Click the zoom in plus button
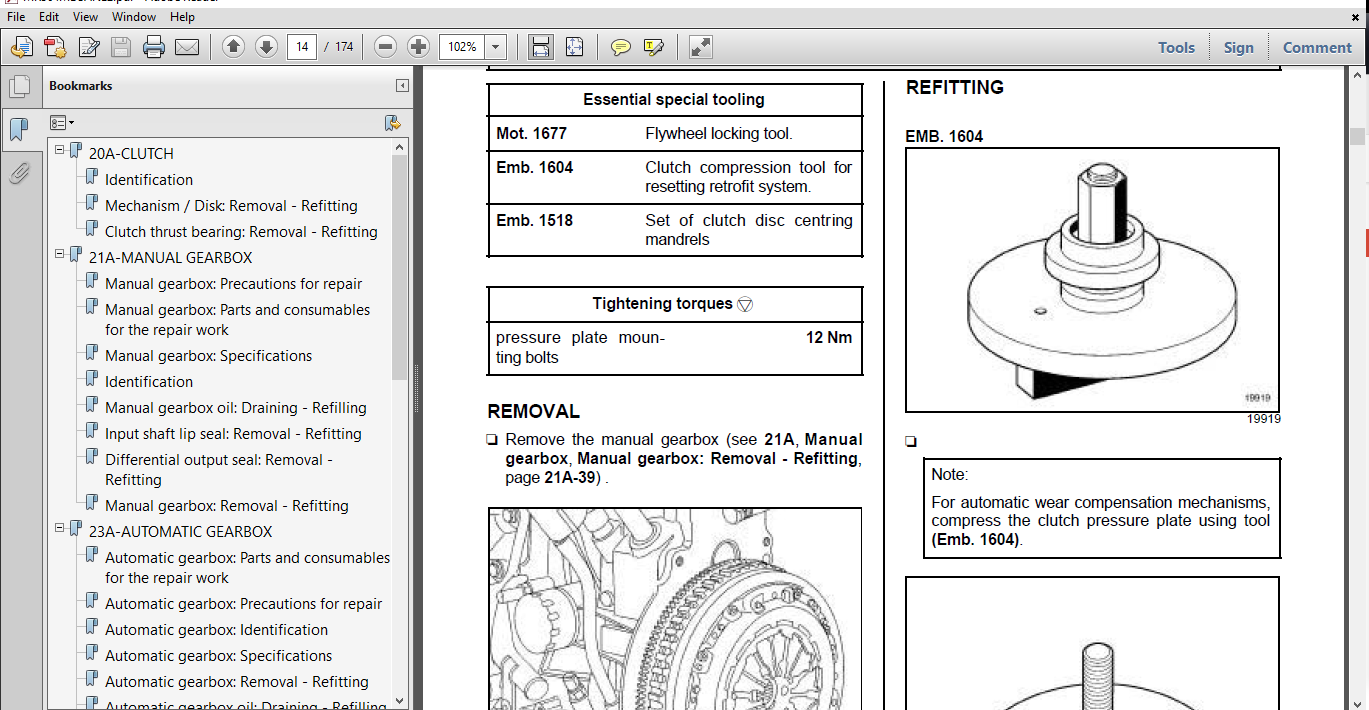 pos(418,47)
